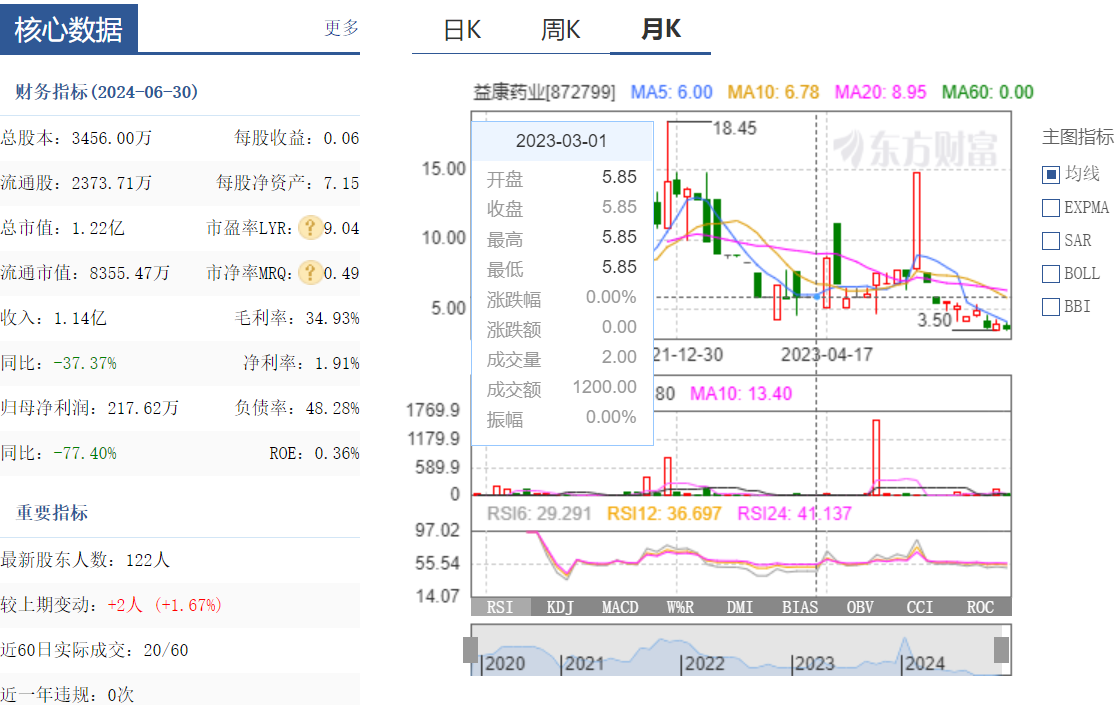The width and height of the screenshot is (1117, 705).
Task: Click the MA20: 8.95 legend value
Action: [x=880, y=93]
